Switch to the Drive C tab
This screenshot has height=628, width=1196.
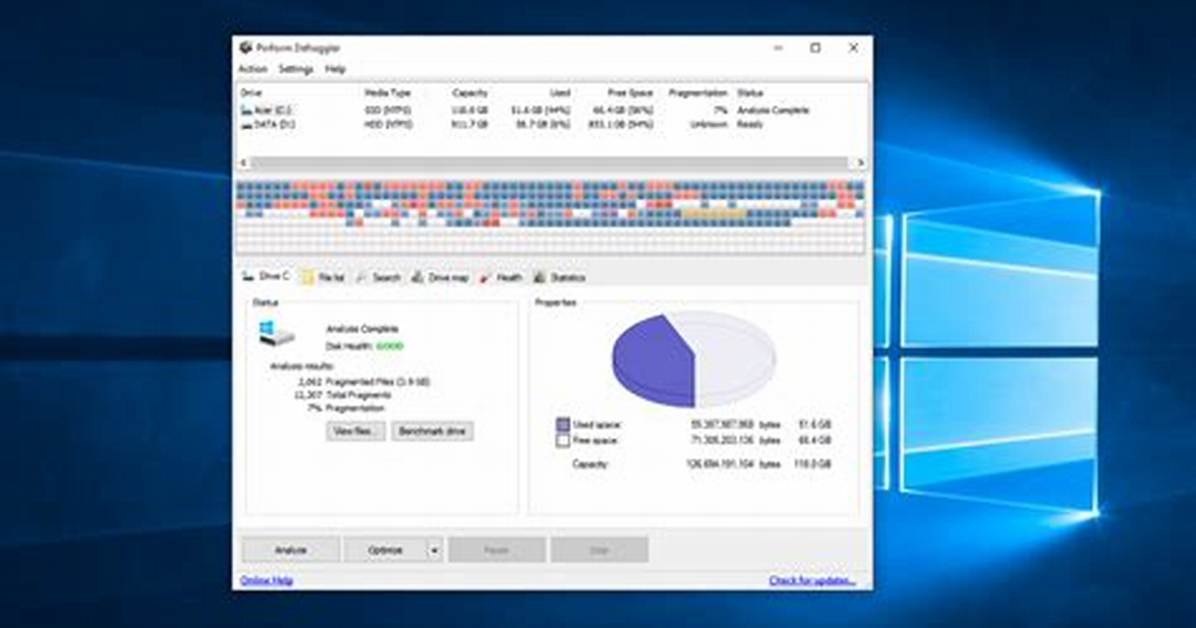[x=266, y=276]
